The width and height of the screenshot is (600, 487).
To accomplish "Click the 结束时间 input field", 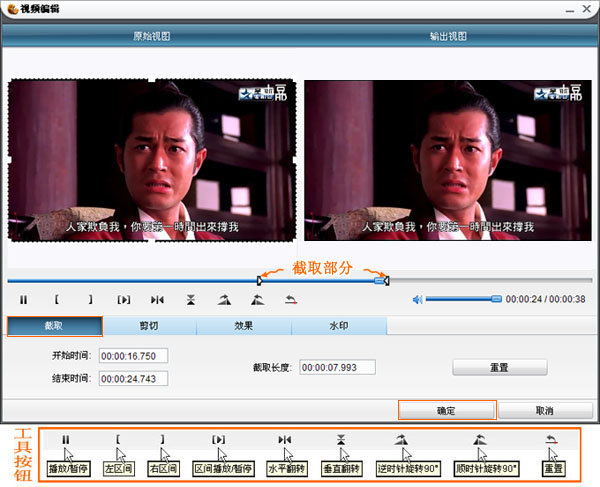I will click(x=133, y=379).
